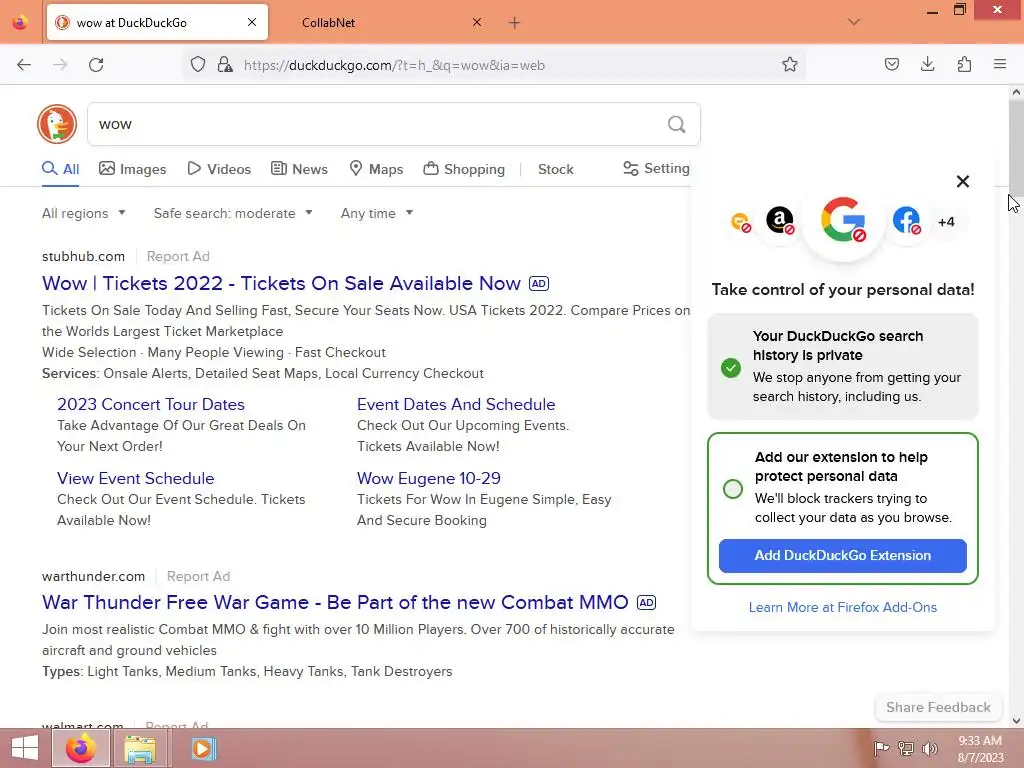1024x768 pixels.
Task: Click the taskbar clock showing 9:33 AM
Action: click(980, 749)
